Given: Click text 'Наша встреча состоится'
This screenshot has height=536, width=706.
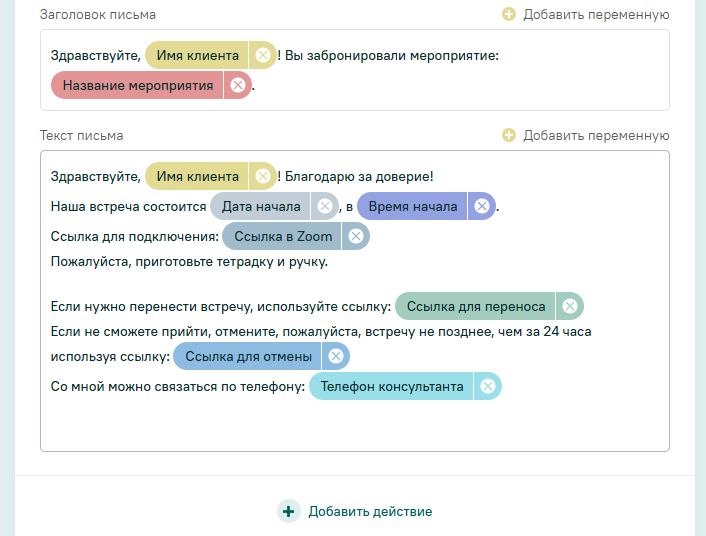Looking at the screenshot, I should coord(128,206).
